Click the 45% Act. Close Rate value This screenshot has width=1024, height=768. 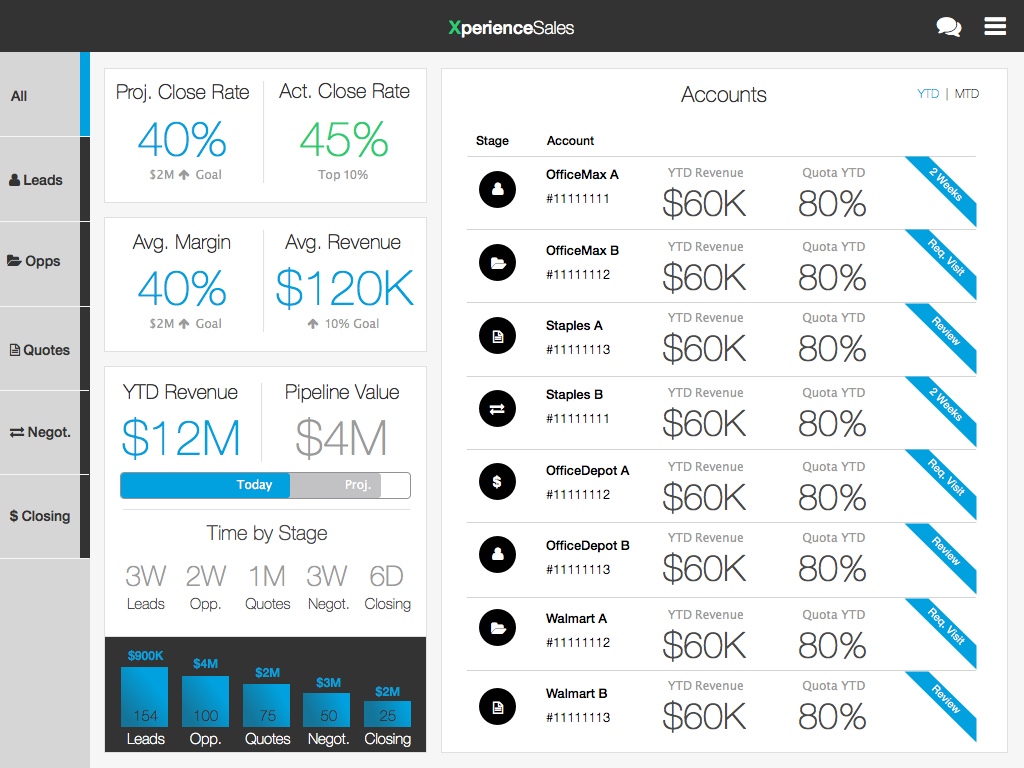pos(344,139)
